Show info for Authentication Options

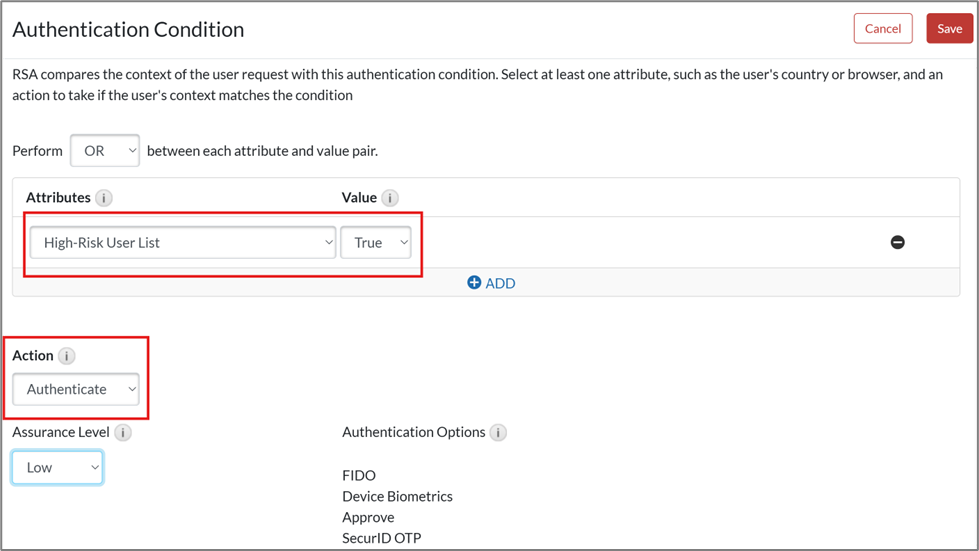[498, 433]
